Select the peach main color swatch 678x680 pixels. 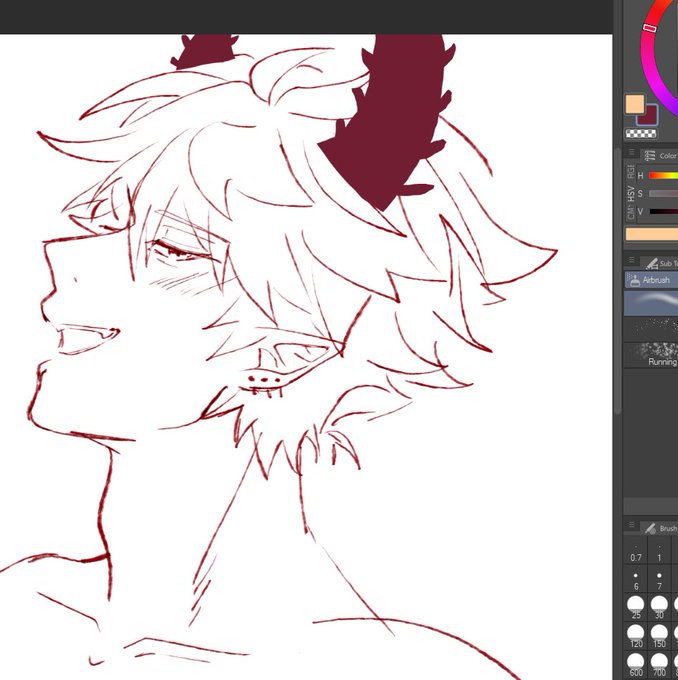click(x=635, y=104)
